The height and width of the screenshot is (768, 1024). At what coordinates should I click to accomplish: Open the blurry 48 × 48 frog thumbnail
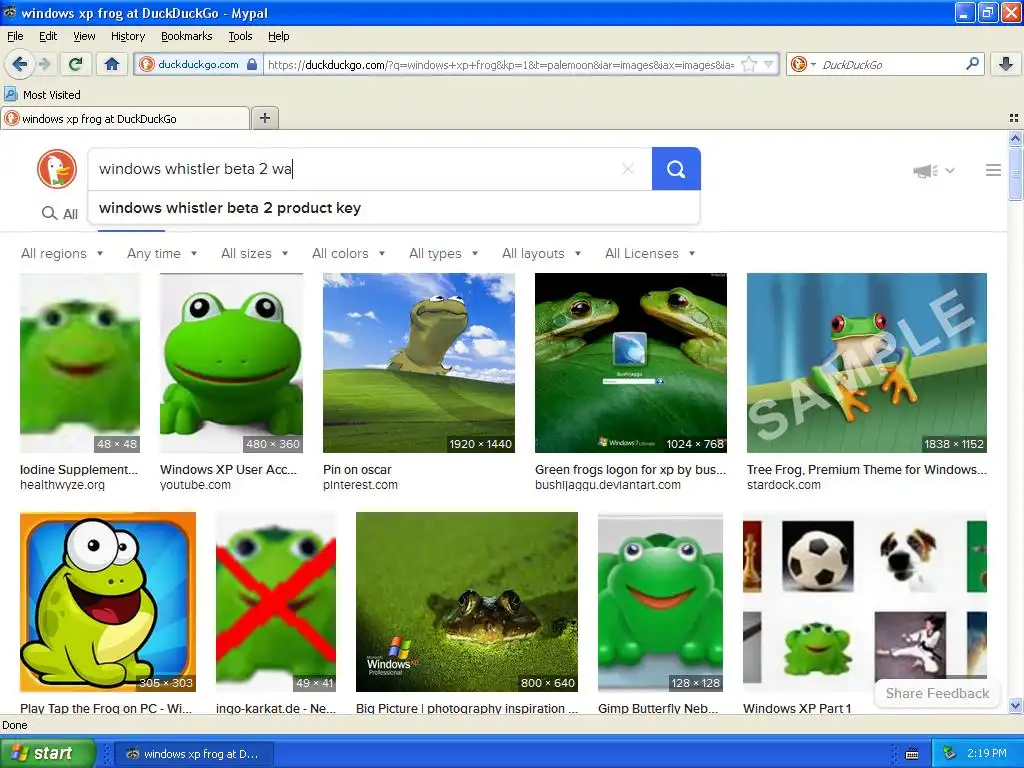pos(80,362)
